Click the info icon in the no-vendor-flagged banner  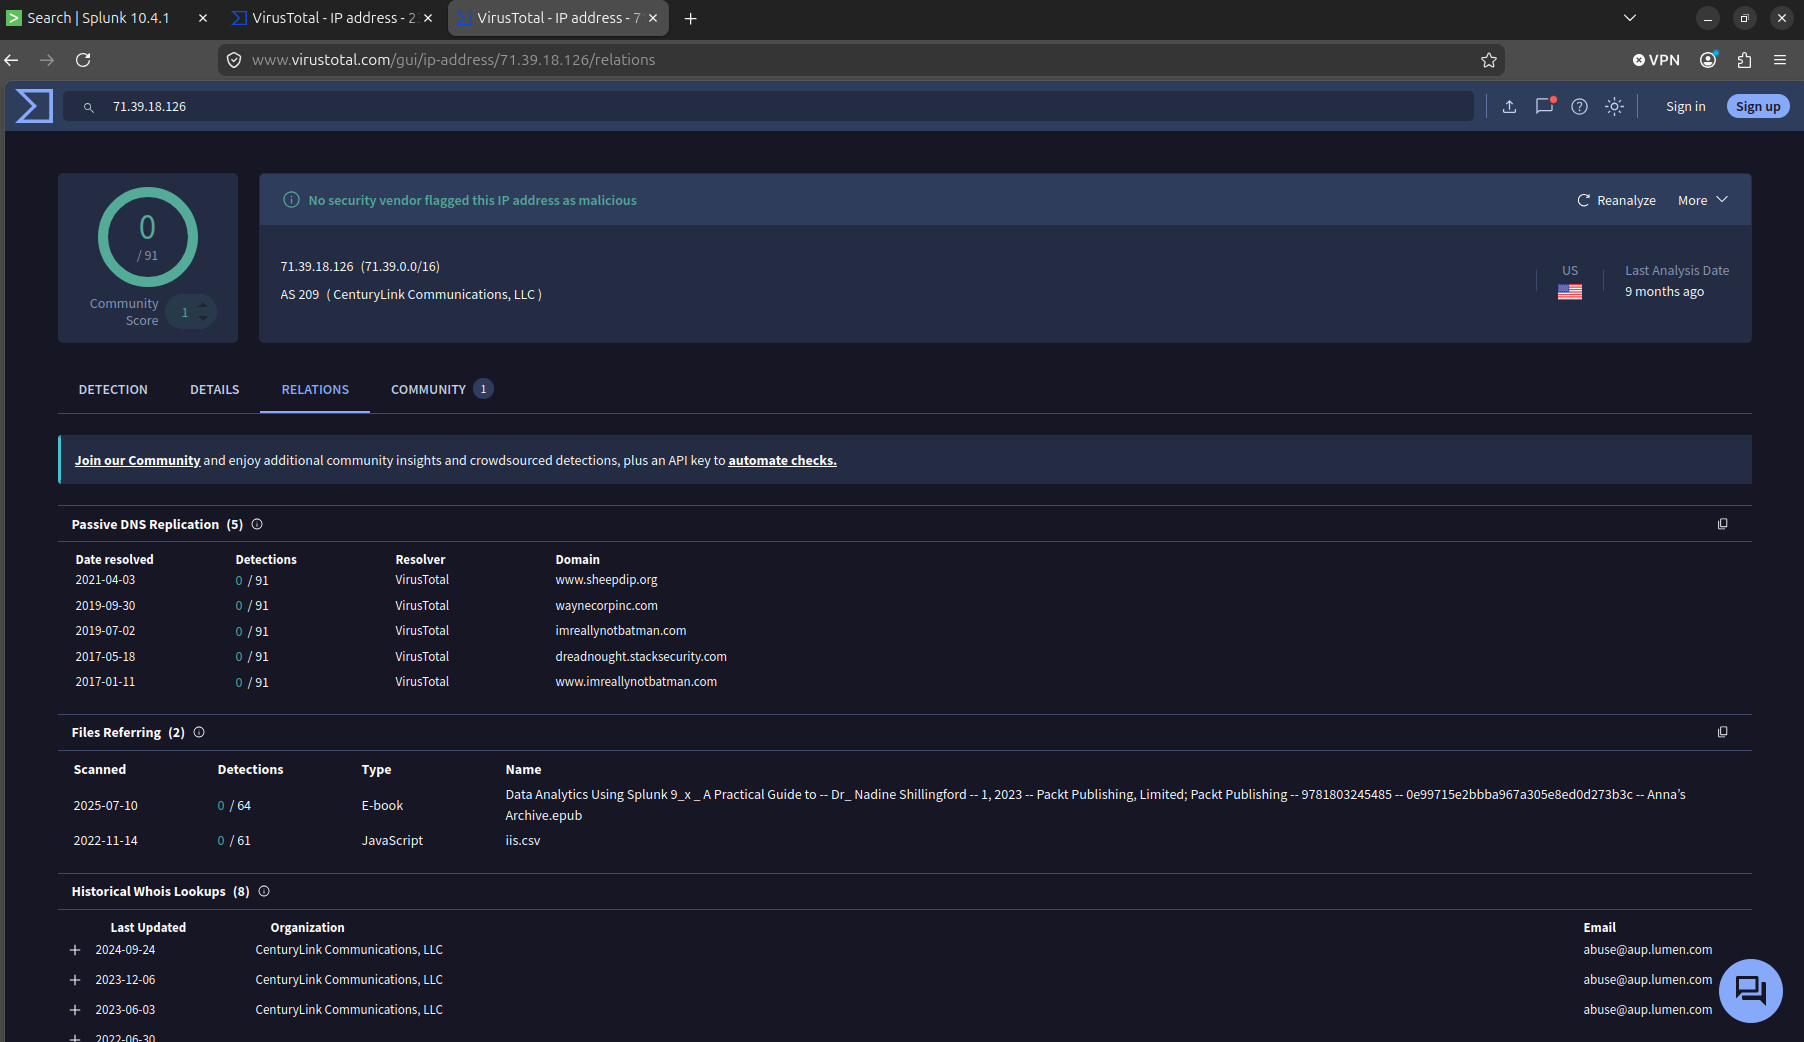(x=291, y=200)
